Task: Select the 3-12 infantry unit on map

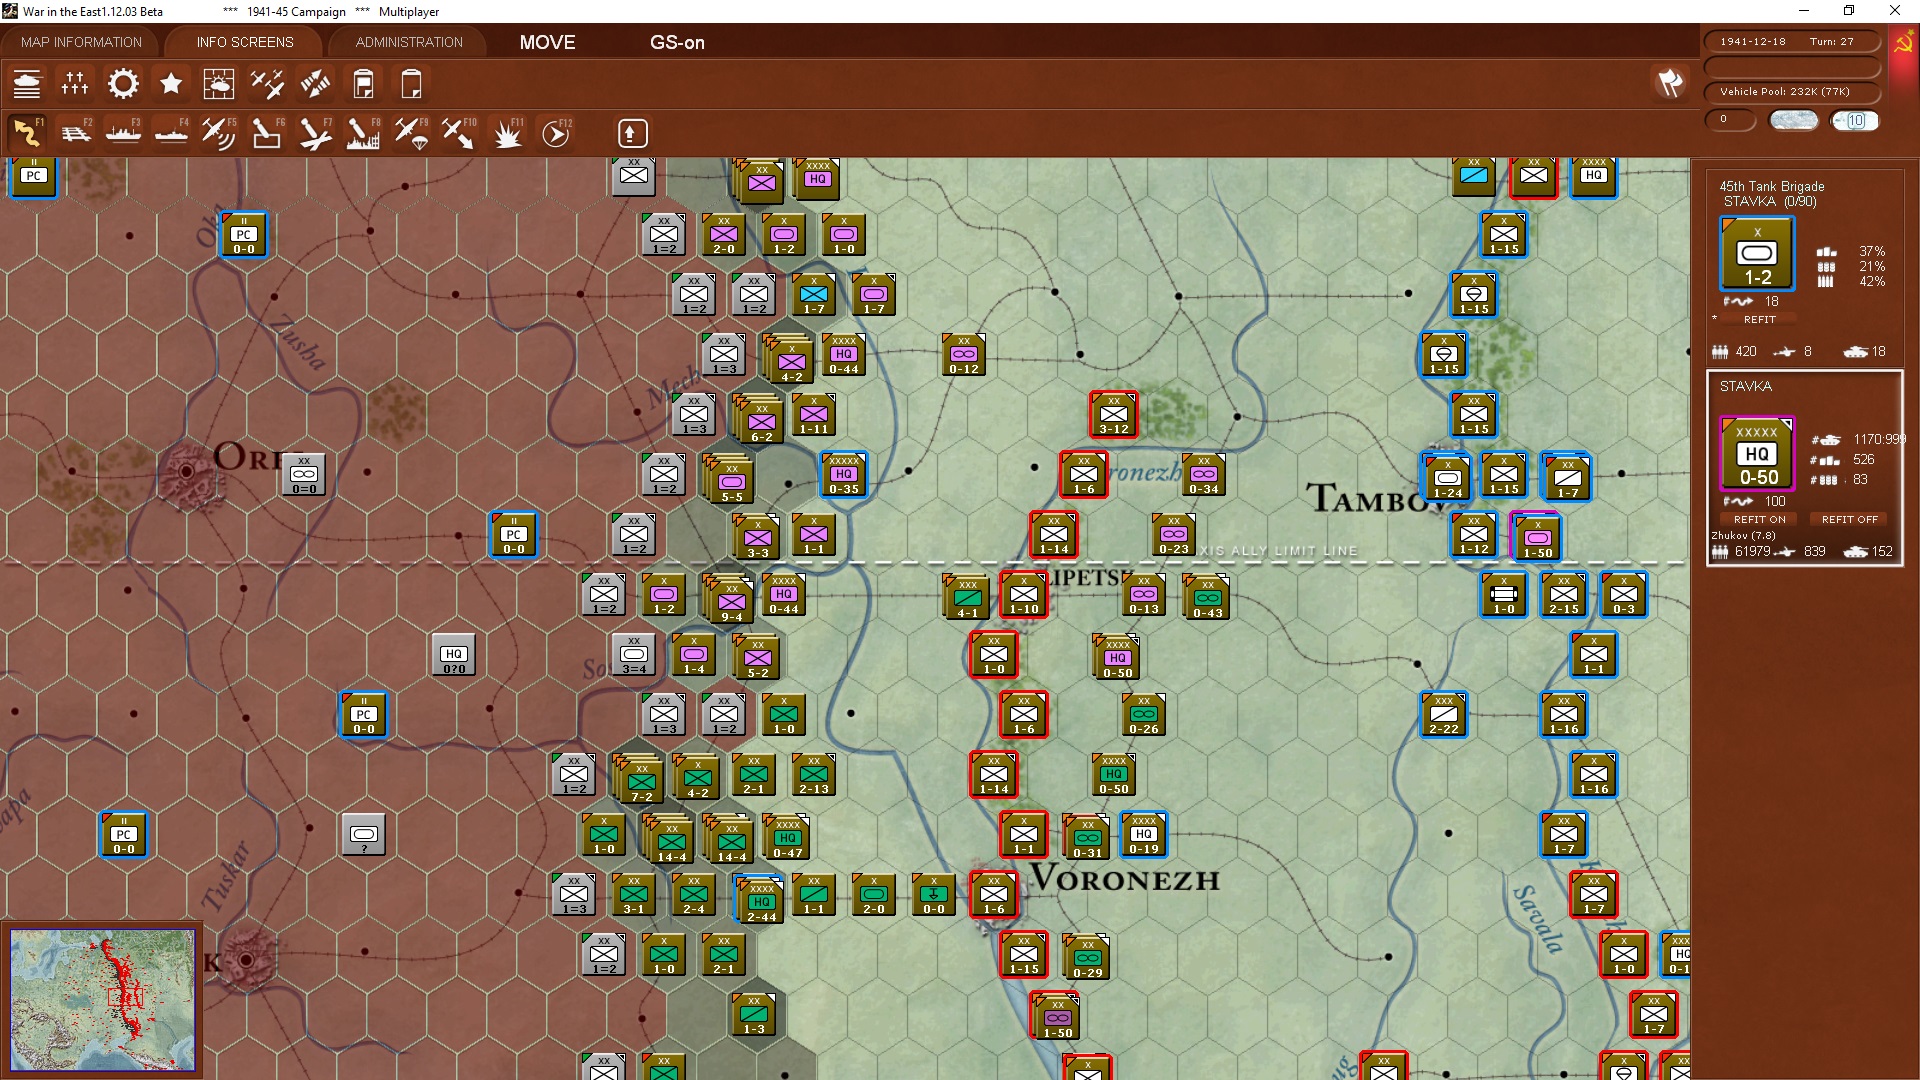Action: point(1113,414)
